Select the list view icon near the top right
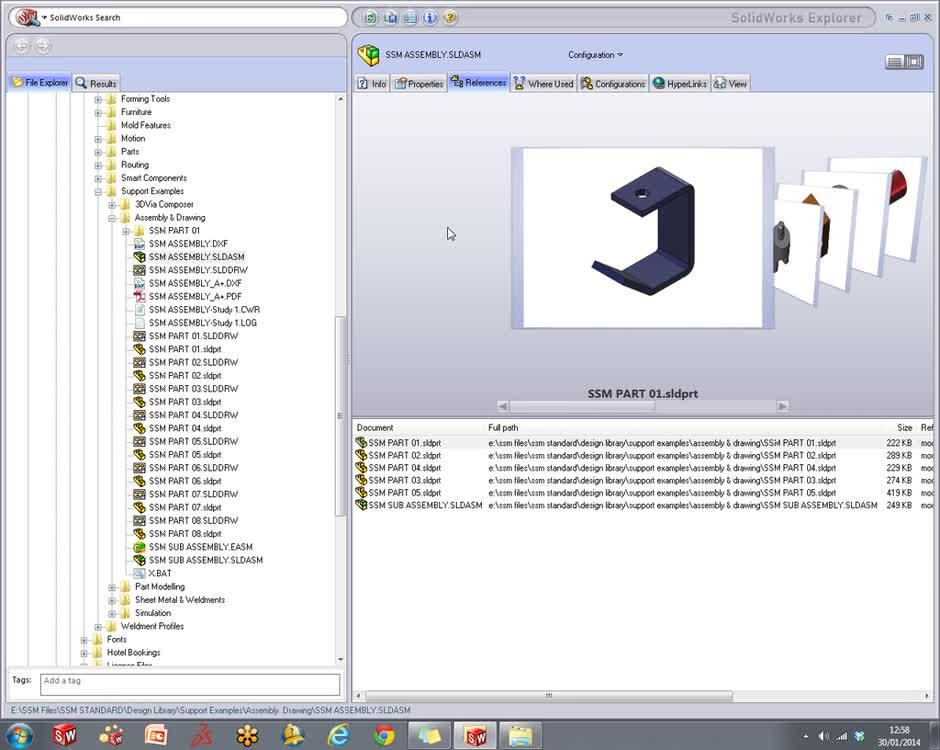The height and width of the screenshot is (750, 940). [x=895, y=61]
